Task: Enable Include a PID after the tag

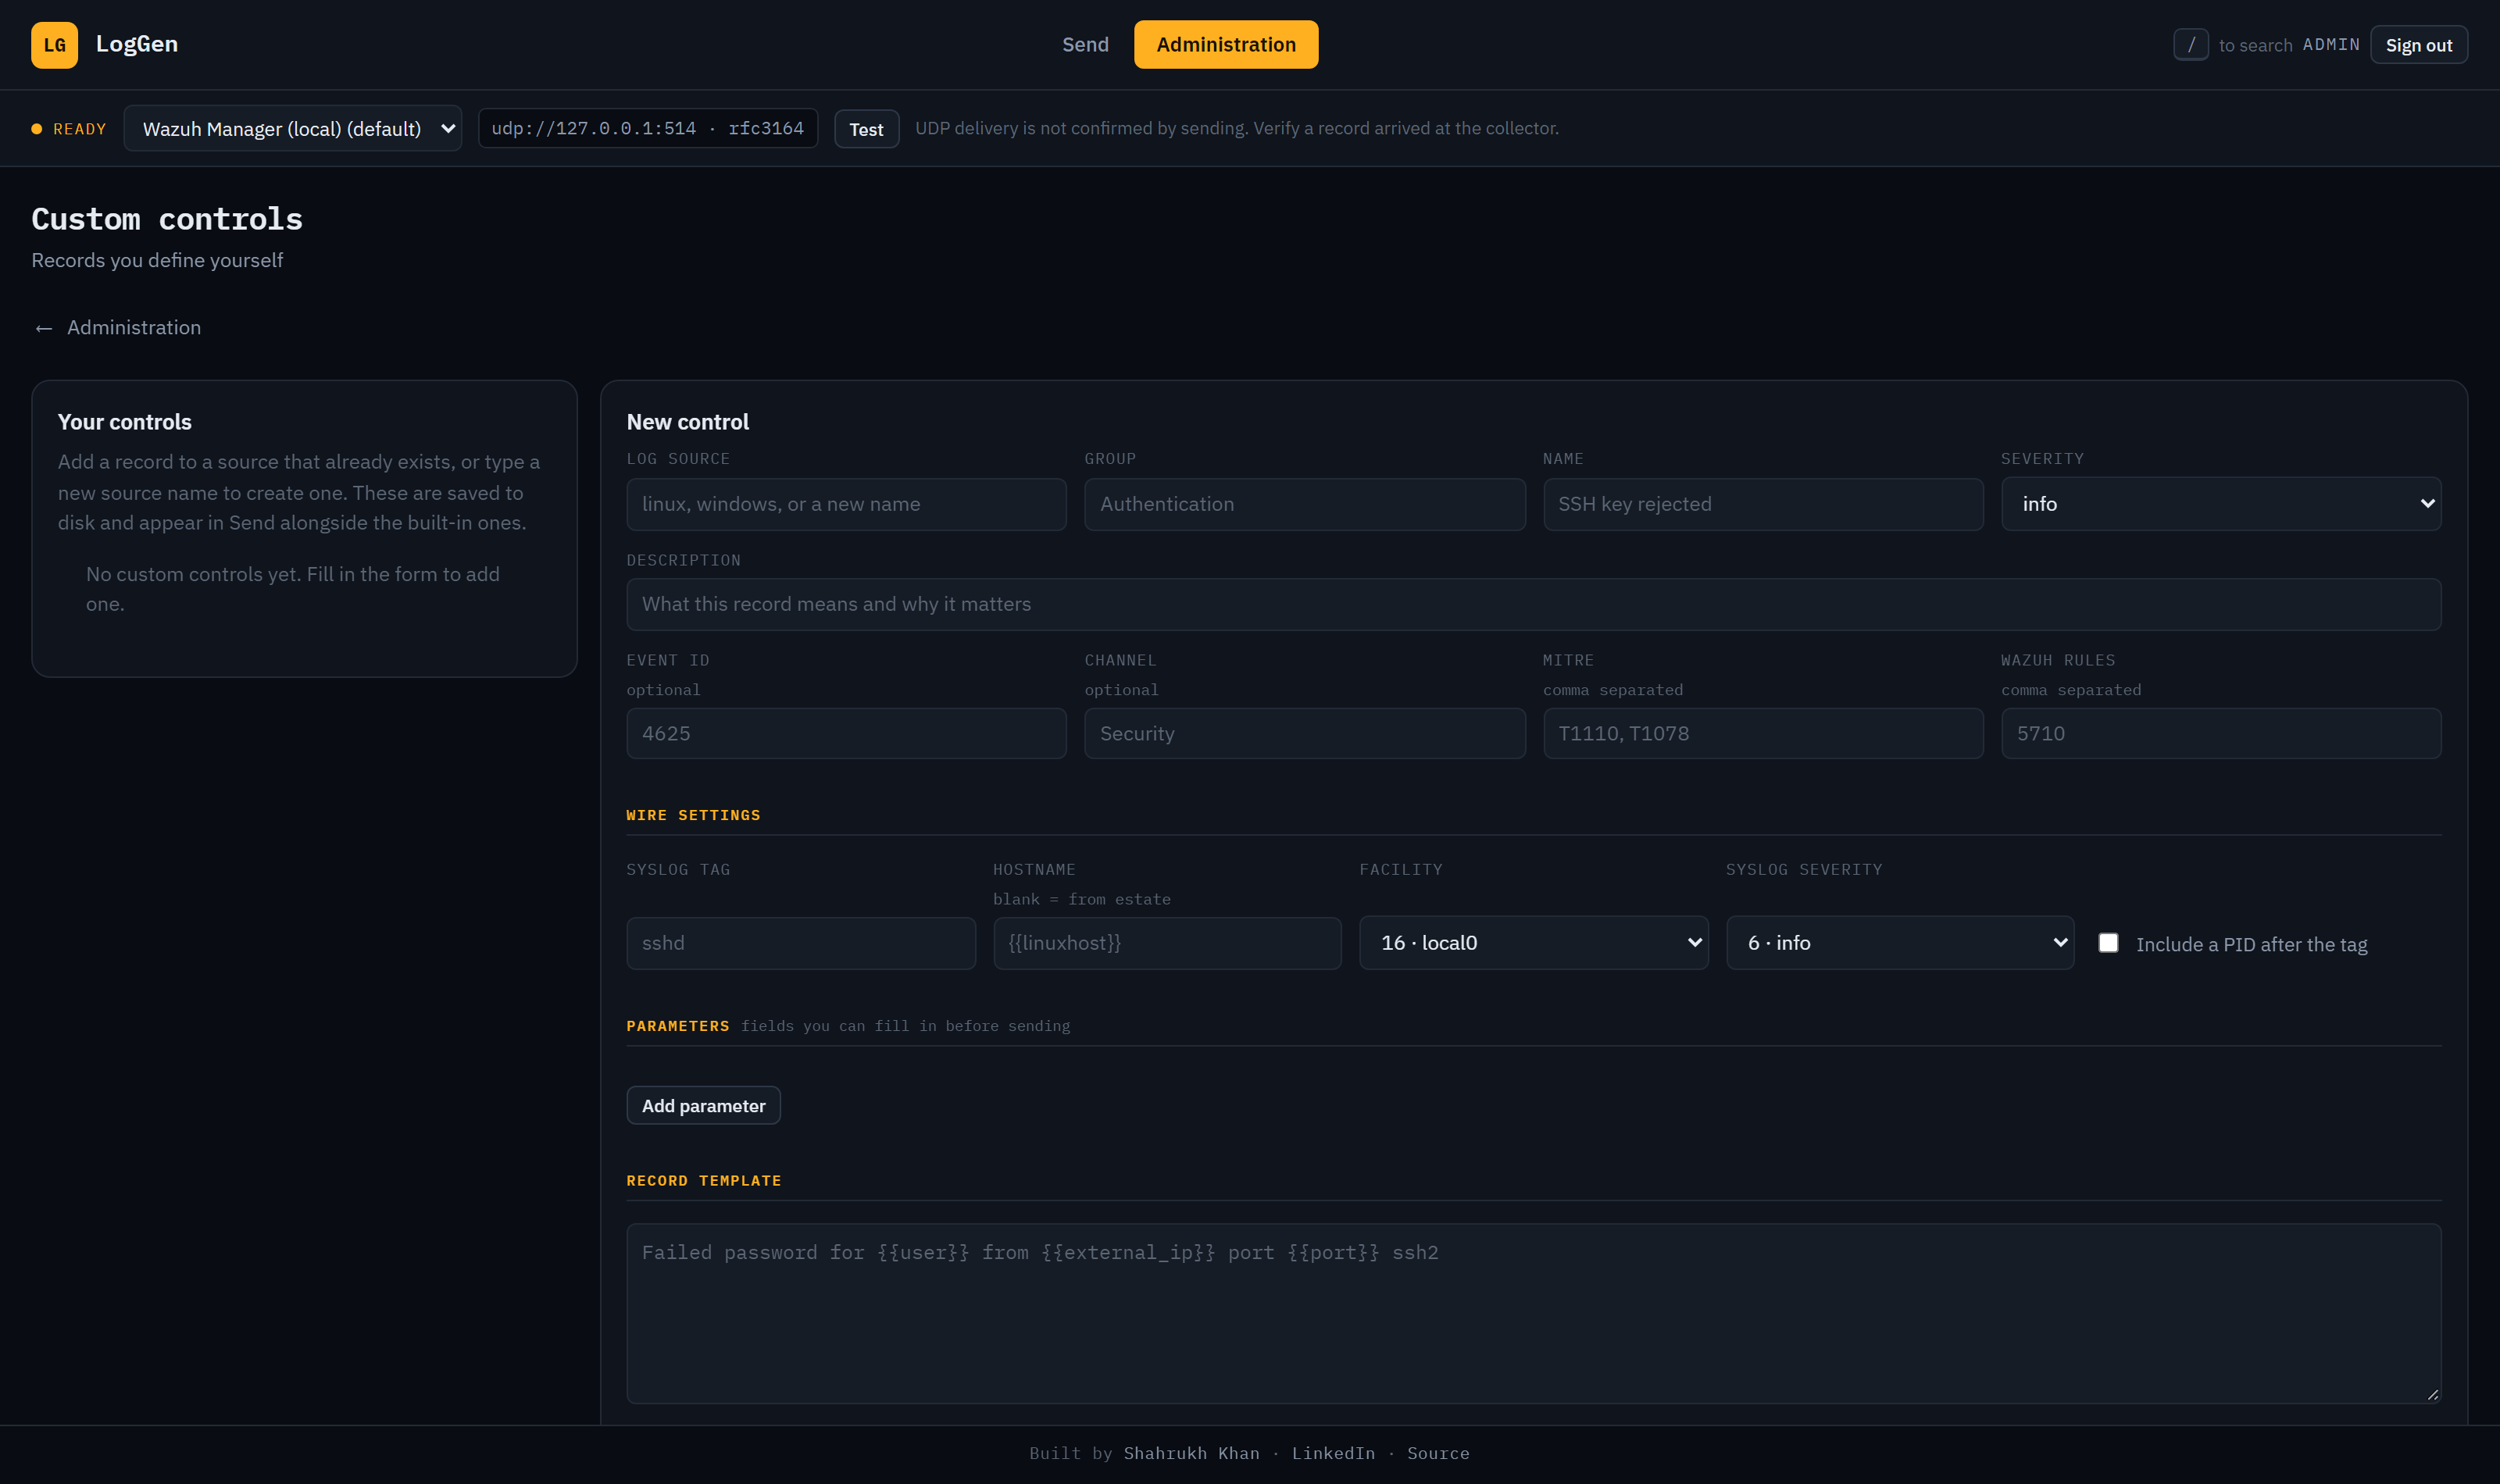Action: [2108, 943]
